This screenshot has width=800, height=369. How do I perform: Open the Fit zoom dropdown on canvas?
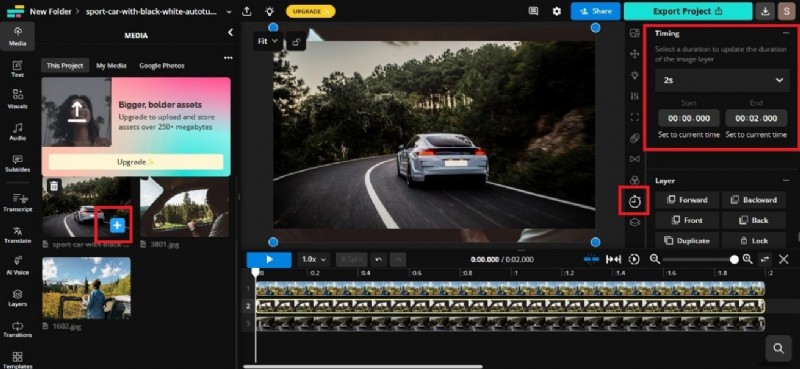[267, 41]
